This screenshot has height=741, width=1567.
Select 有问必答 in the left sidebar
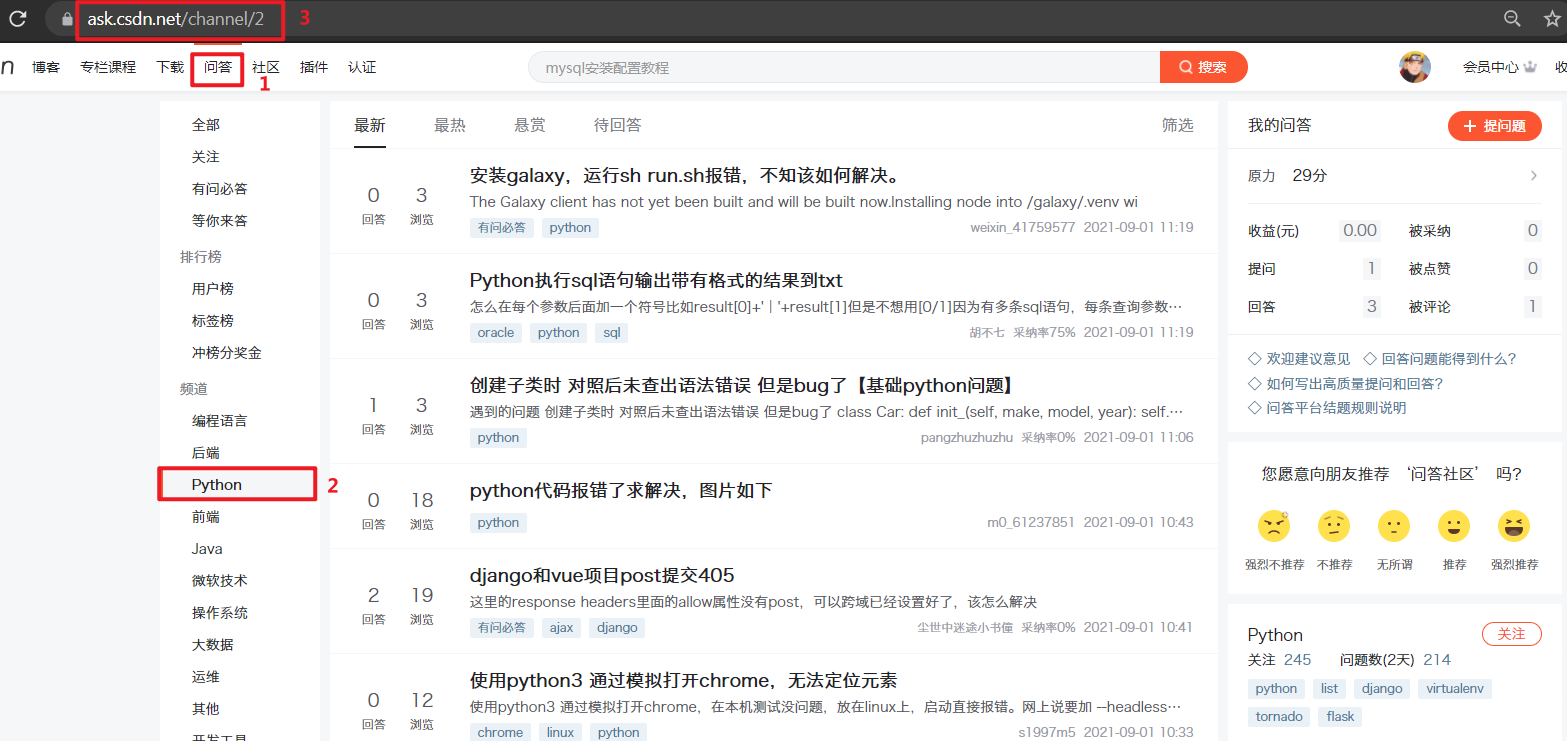[220, 189]
